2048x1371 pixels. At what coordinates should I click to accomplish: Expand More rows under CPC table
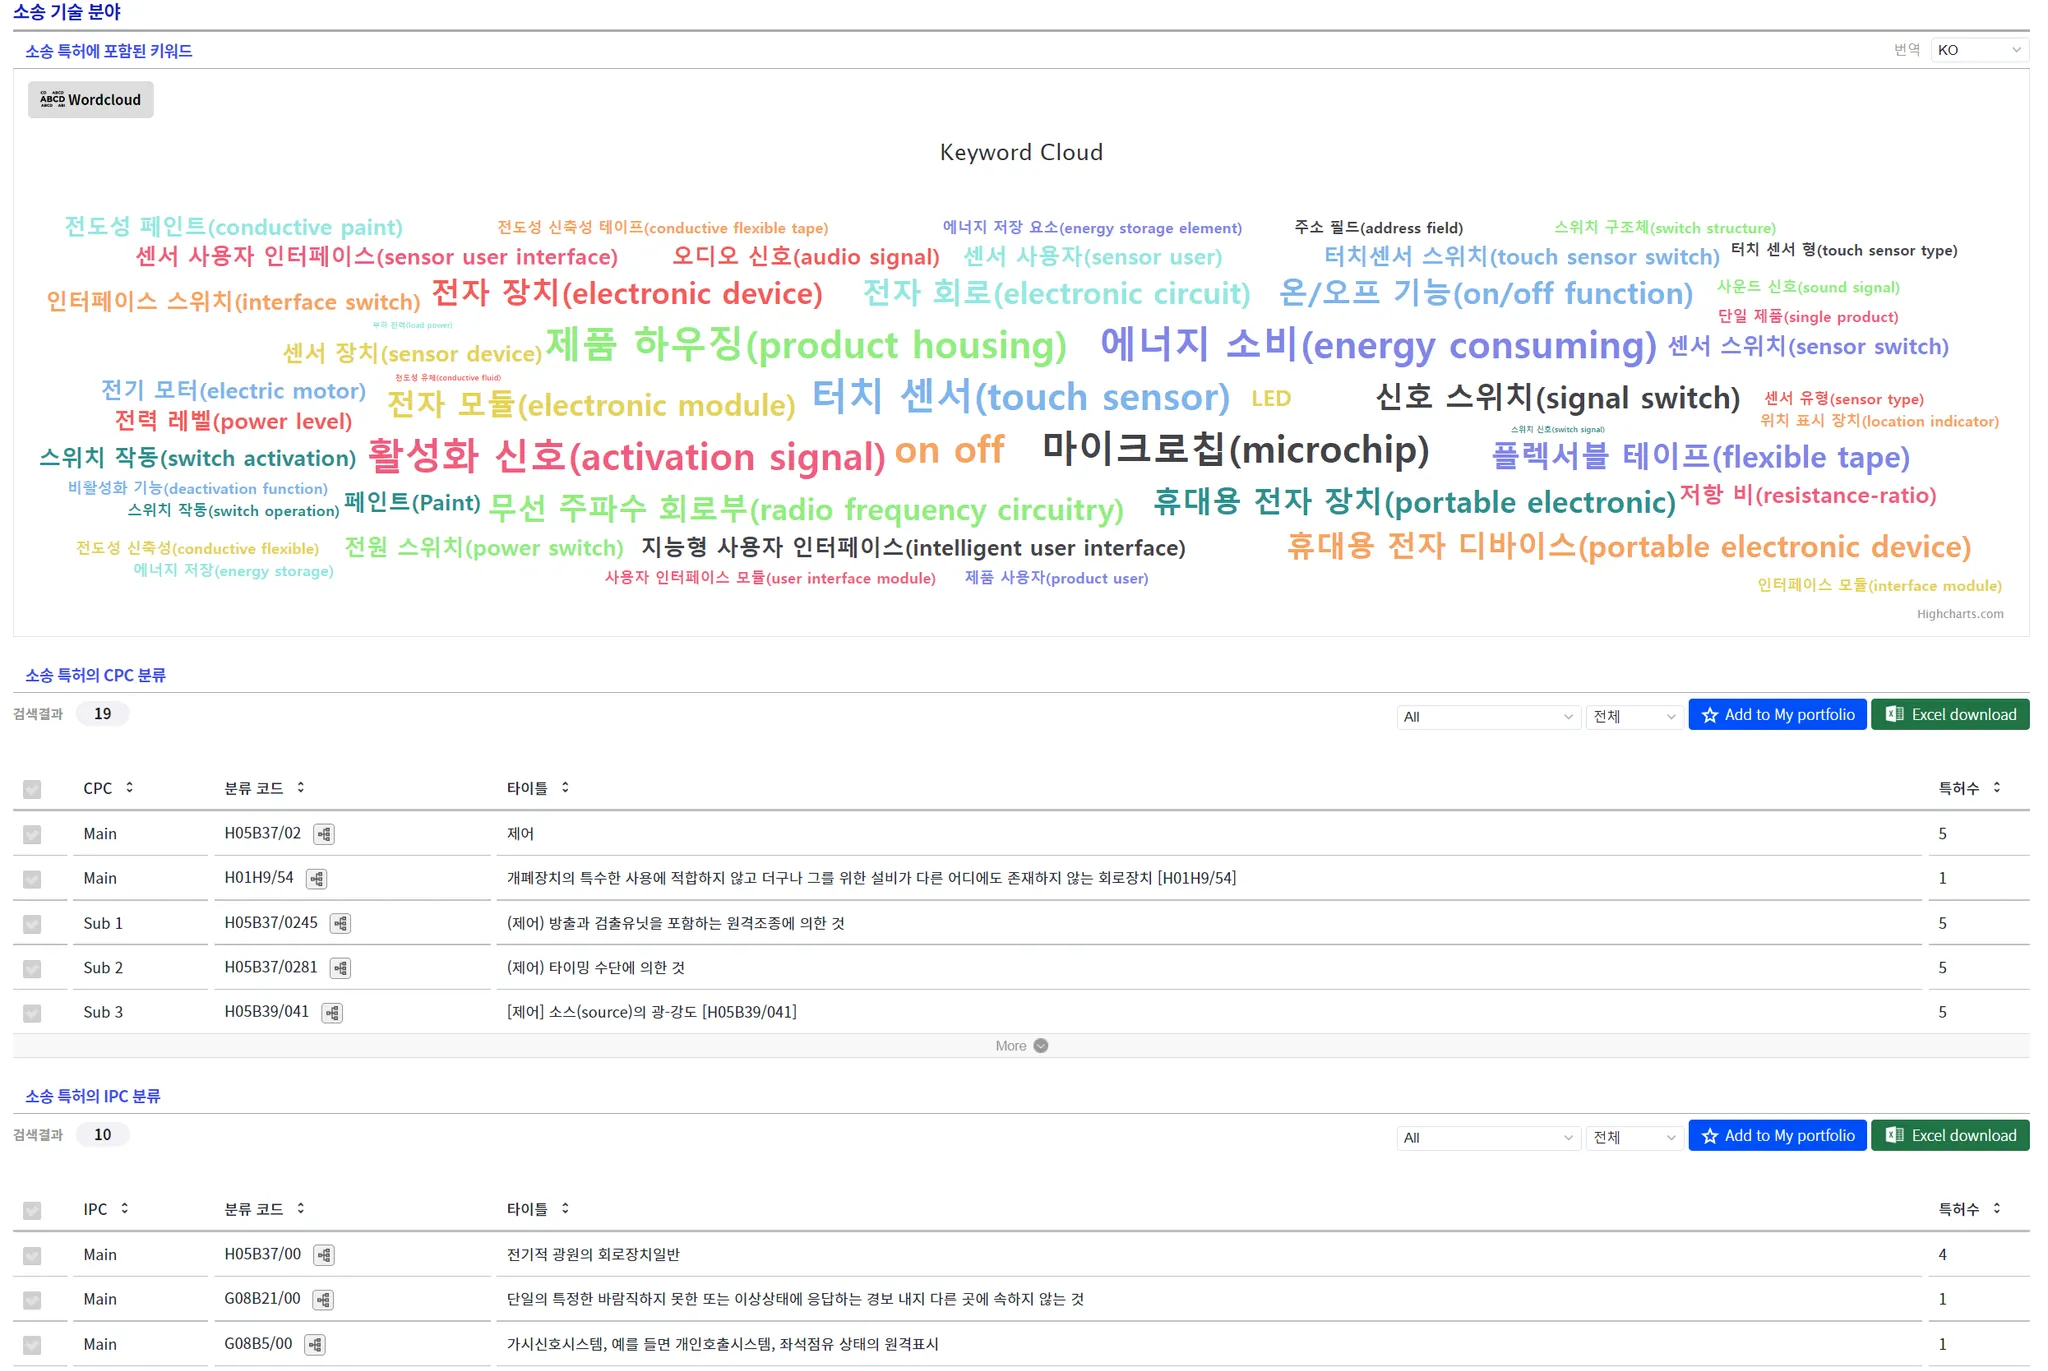[1021, 1046]
